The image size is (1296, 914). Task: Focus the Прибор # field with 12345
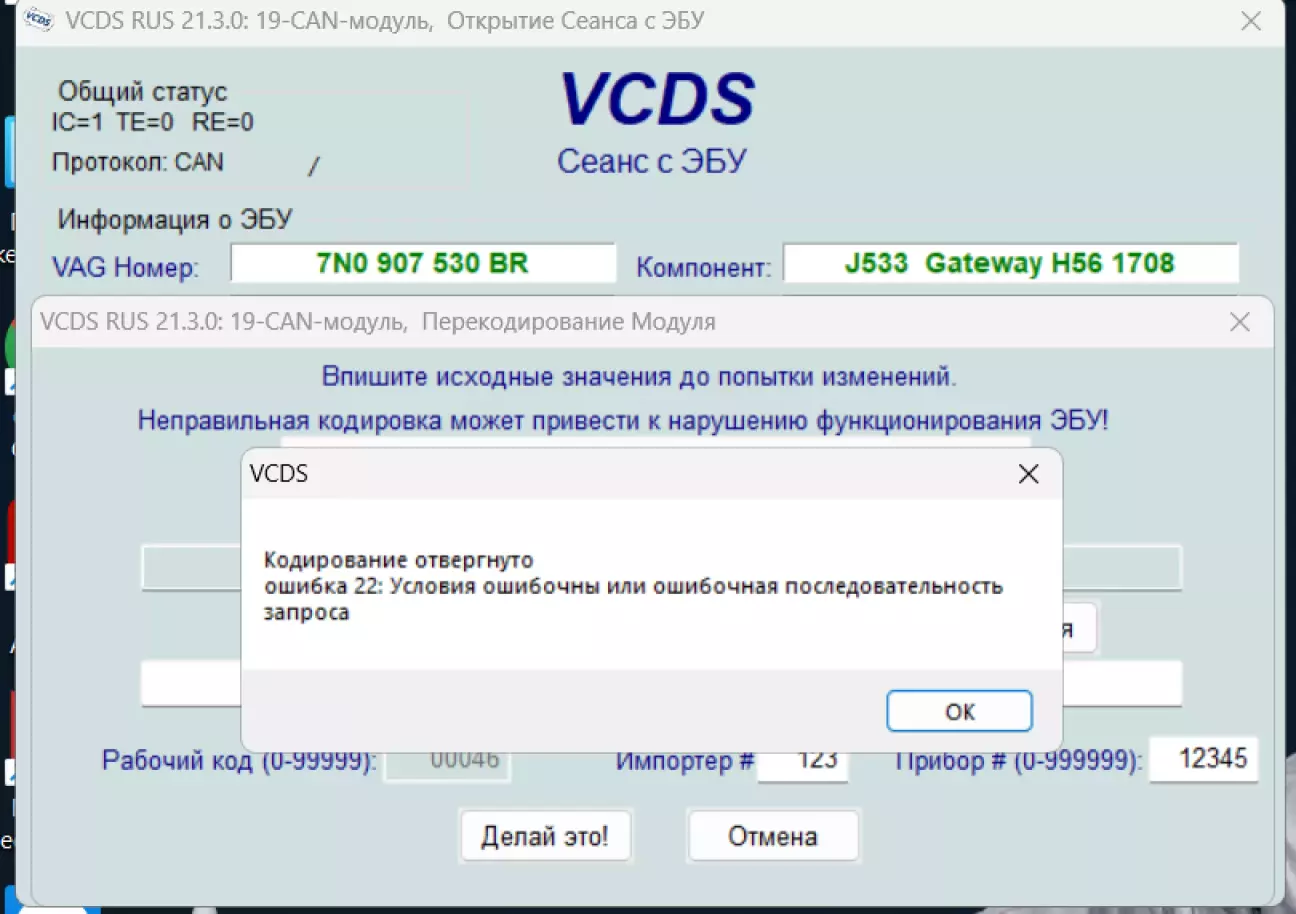[1203, 759]
